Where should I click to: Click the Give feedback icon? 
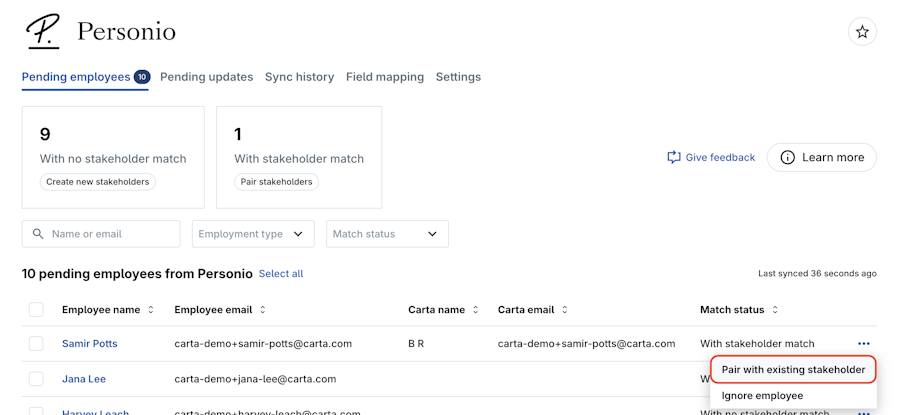(674, 157)
